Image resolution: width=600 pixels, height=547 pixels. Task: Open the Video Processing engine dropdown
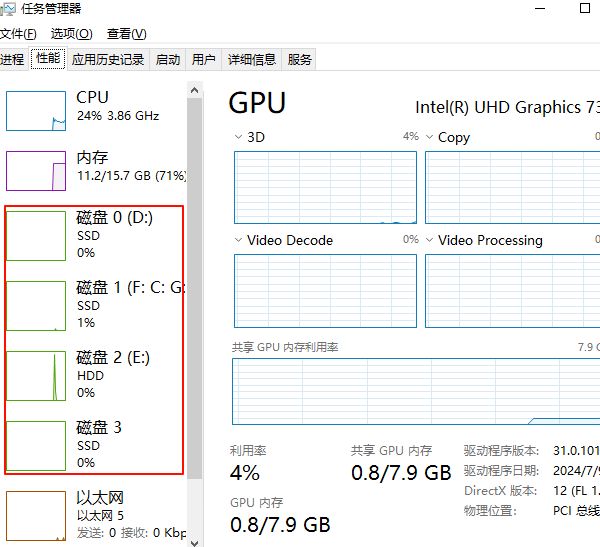[x=429, y=240]
